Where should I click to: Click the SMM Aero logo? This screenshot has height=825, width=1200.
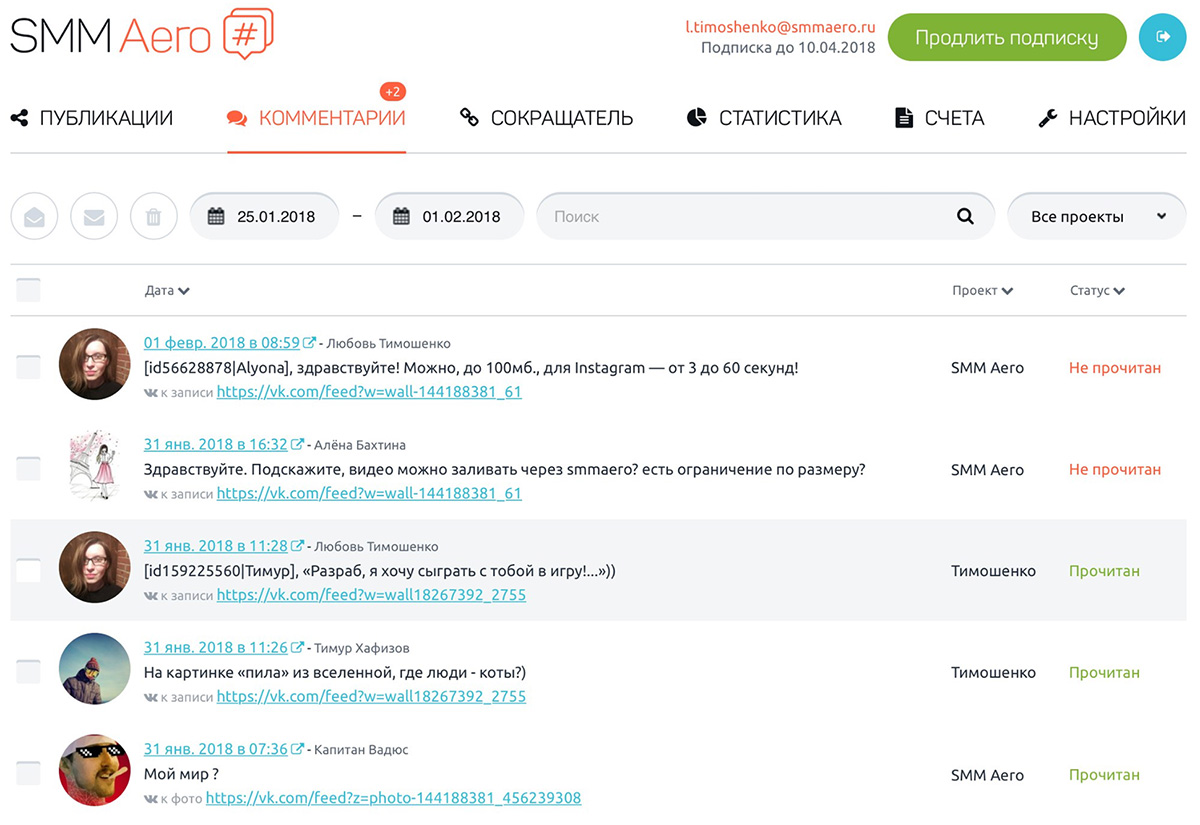[142, 36]
